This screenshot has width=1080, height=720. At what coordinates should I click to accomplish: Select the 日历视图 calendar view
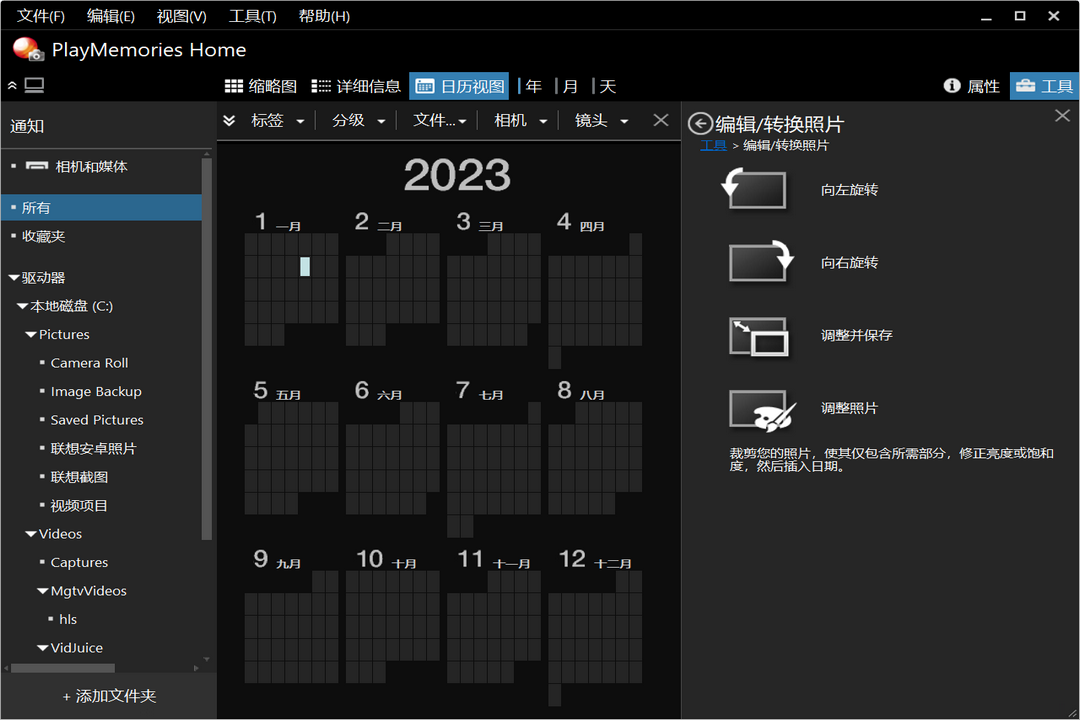click(x=459, y=86)
